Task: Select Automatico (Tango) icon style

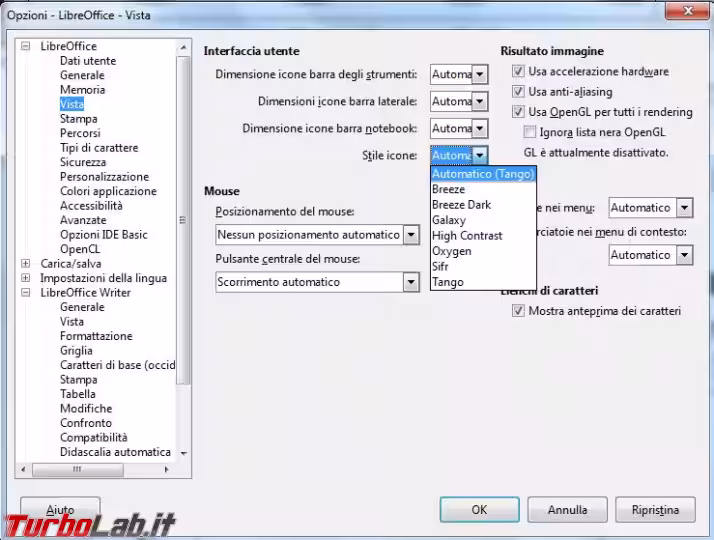Action: point(483,174)
